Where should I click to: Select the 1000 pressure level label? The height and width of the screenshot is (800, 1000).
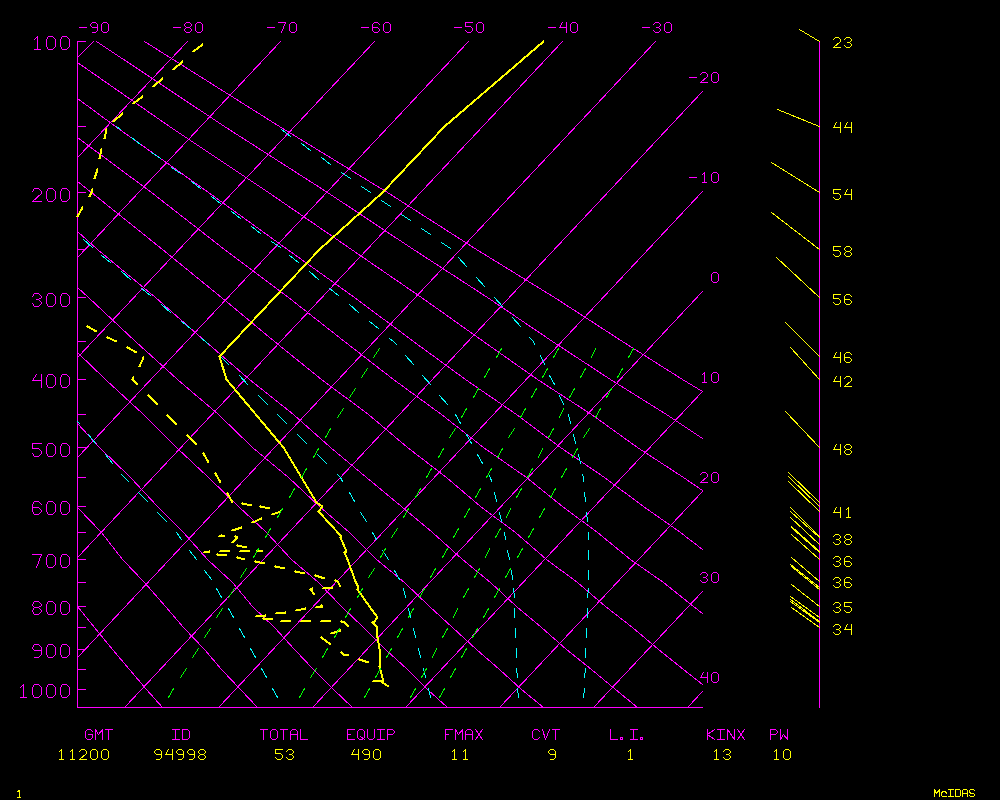[x=46, y=691]
